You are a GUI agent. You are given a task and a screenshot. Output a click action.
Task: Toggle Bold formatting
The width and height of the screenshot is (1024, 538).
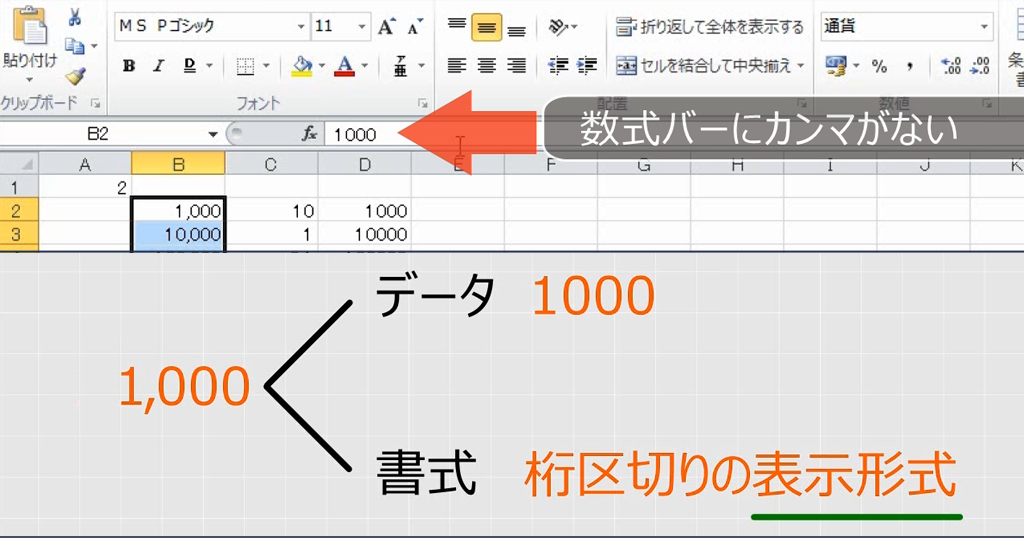129,65
